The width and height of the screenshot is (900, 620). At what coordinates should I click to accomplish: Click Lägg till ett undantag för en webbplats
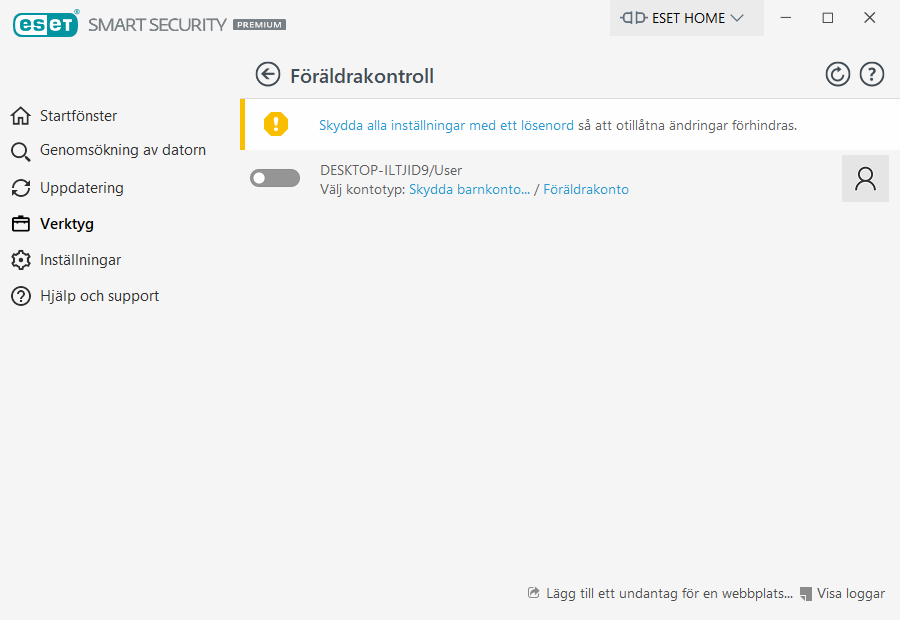(x=669, y=593)
